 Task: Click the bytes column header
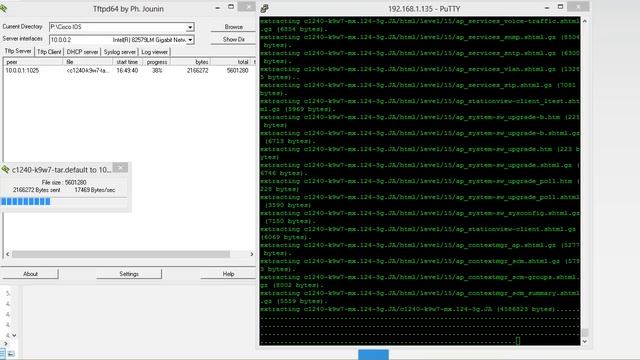[x=191, y=62]
